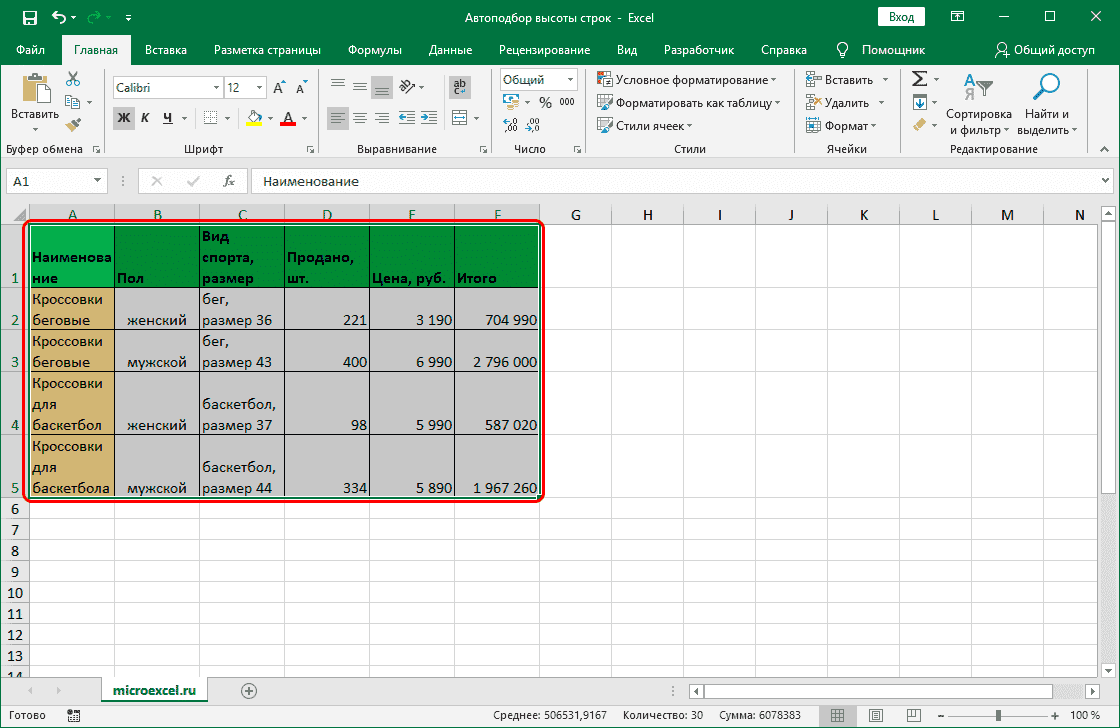Open the Файл menu
The image size is (1120, 728).
30,50
